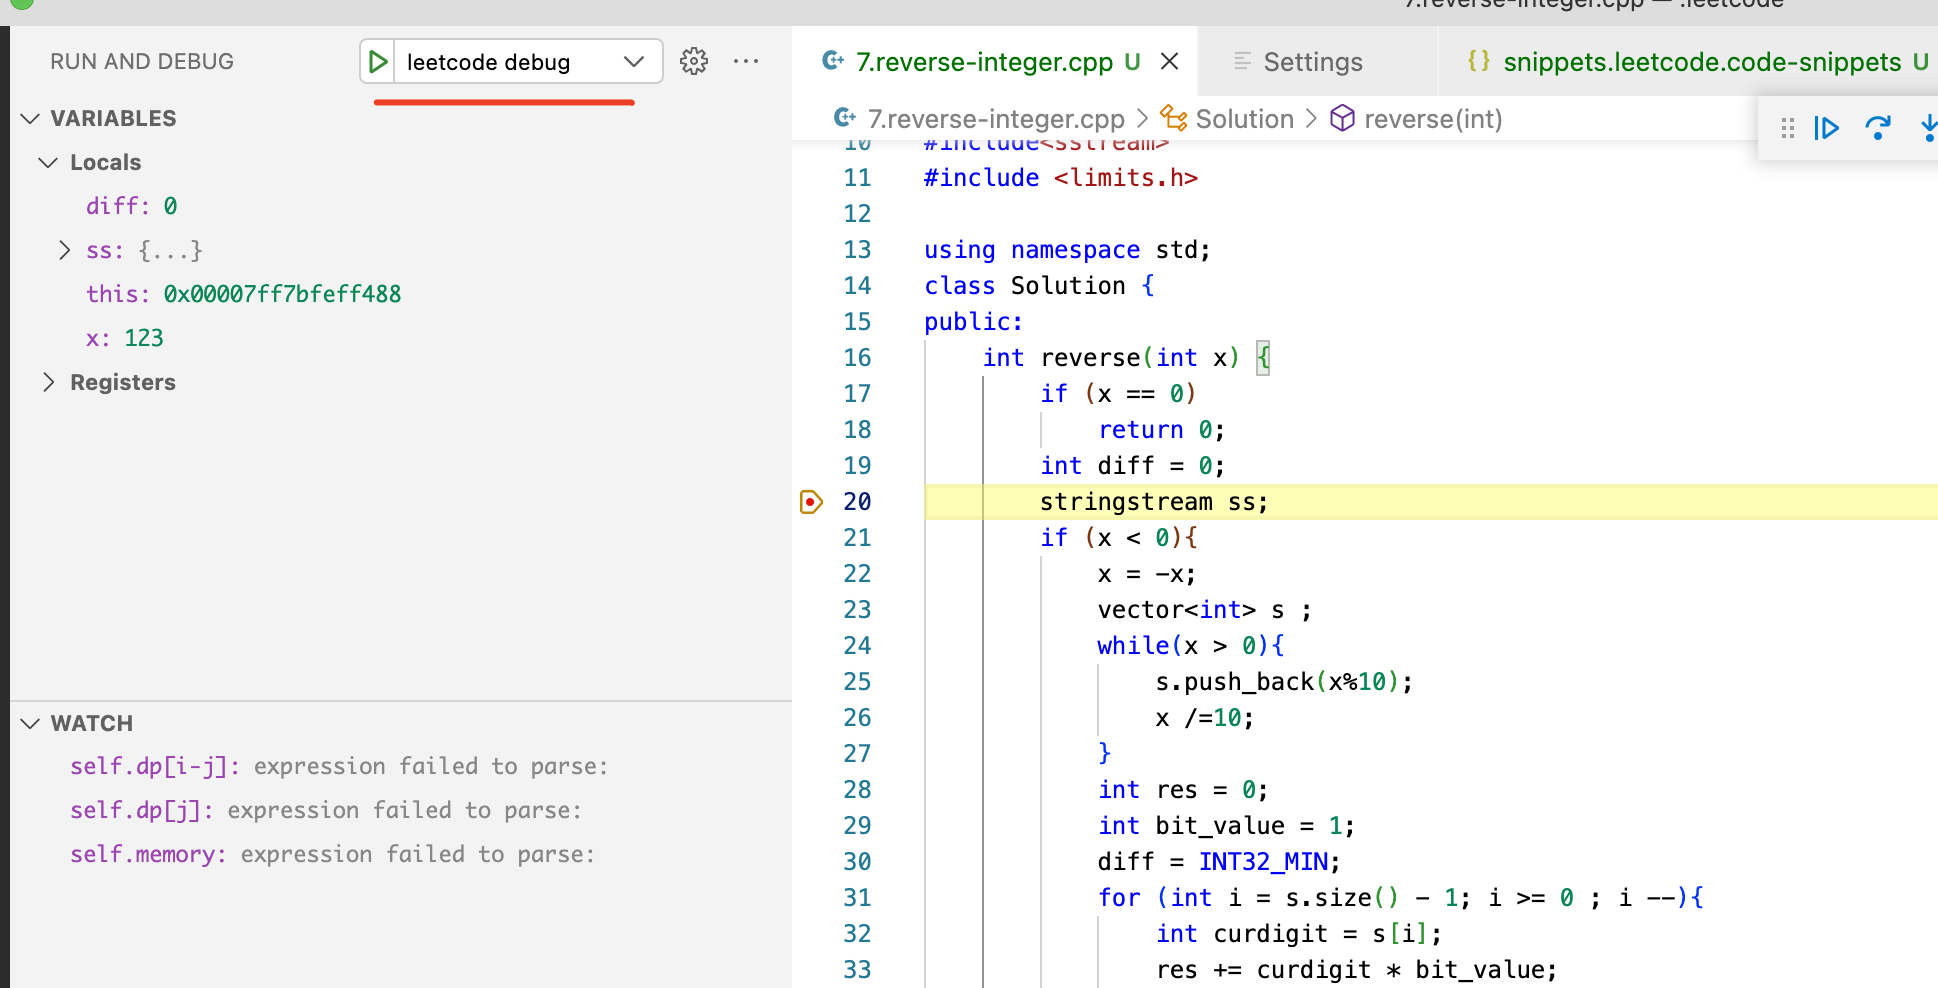Click the Settings tab list icon
The height and width of the screenshot is (988, 1938).
click(1242, 62)
